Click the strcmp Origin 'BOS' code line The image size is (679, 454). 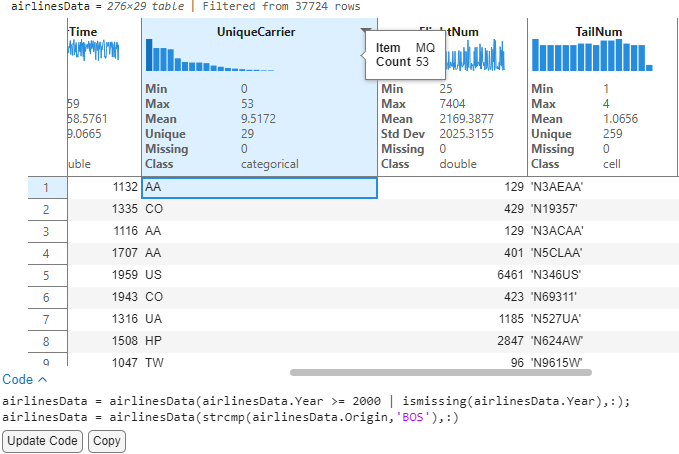(231, 417)
